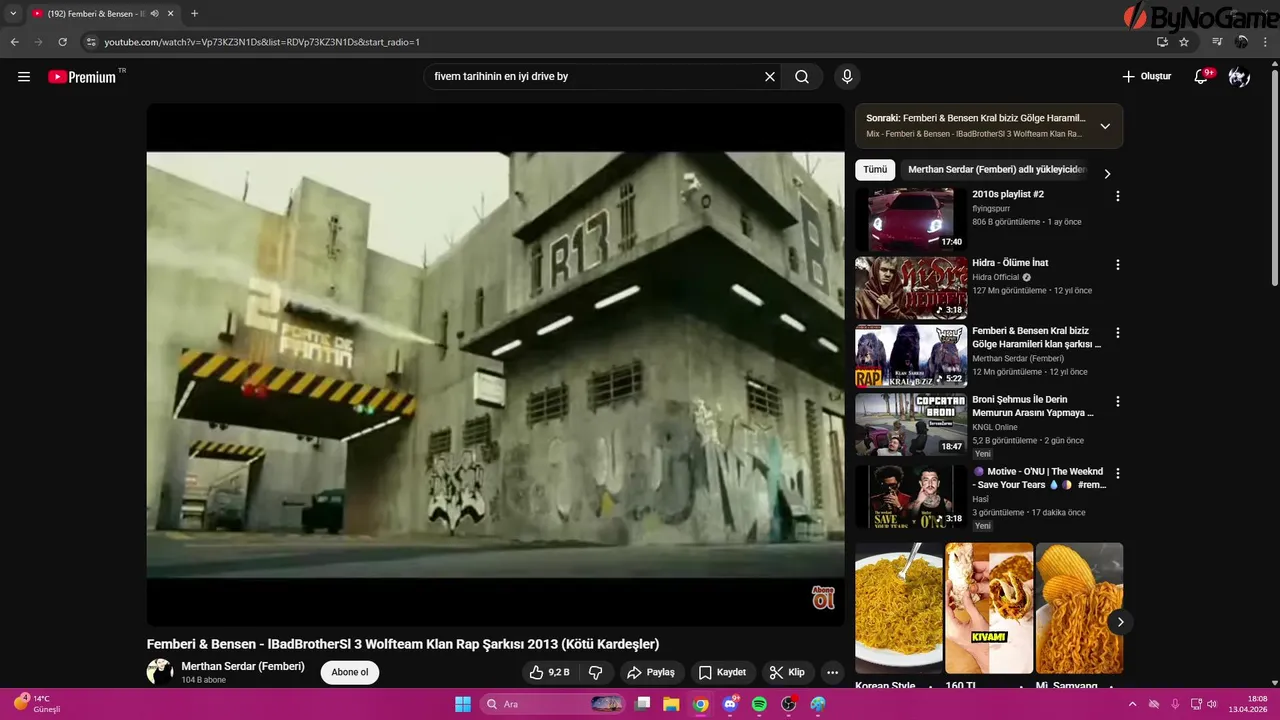Reload the YouTube page
Image resolution: width=1280 pixels, height=720 pixels.
62,42
